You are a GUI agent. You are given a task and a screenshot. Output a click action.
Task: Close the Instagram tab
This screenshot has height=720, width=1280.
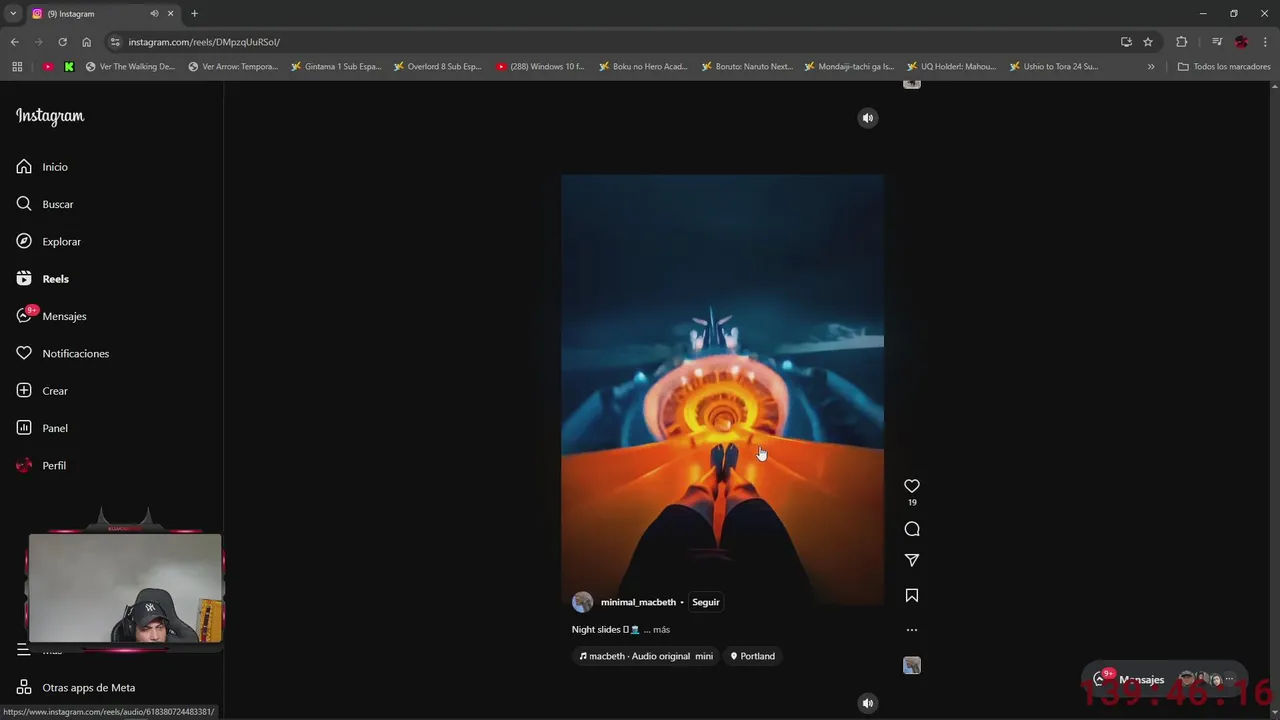[170, 14]
